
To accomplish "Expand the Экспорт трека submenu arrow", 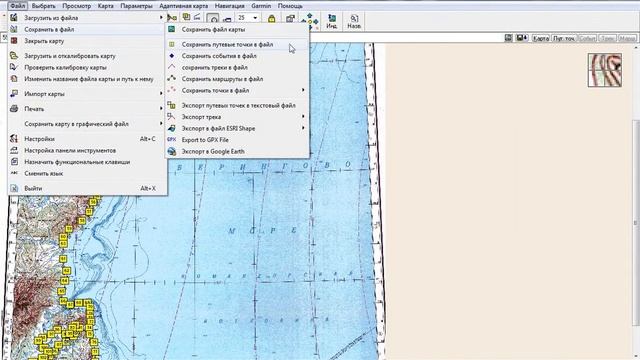I will tap(303, 116).
